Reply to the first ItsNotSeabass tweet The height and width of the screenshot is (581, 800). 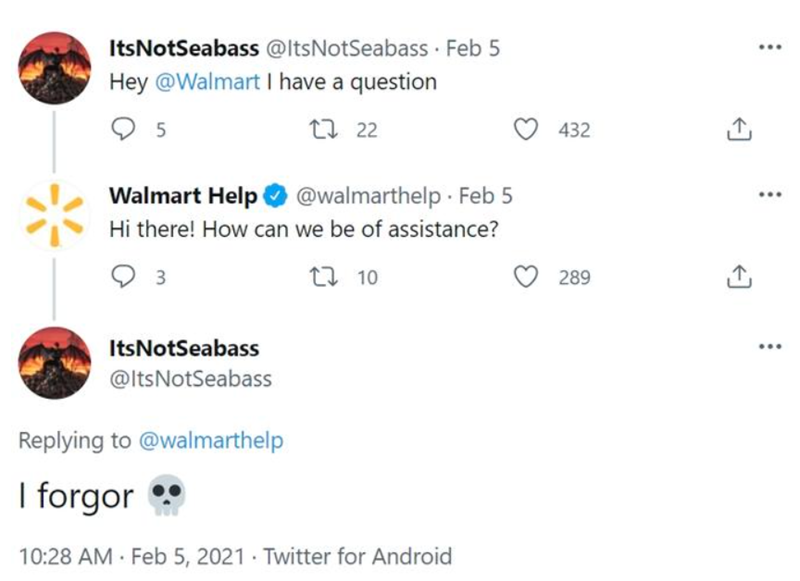tap(123, 129)
